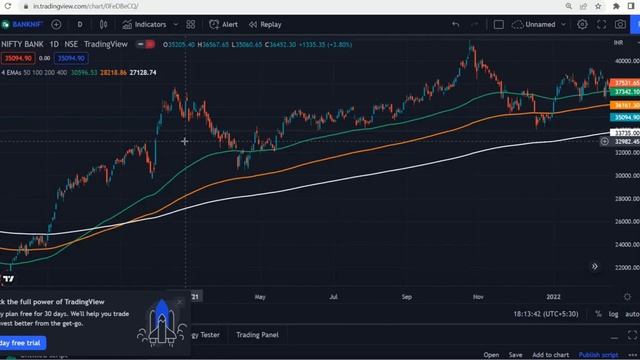
Task: Toggle log scale mode
Action: 613,314
